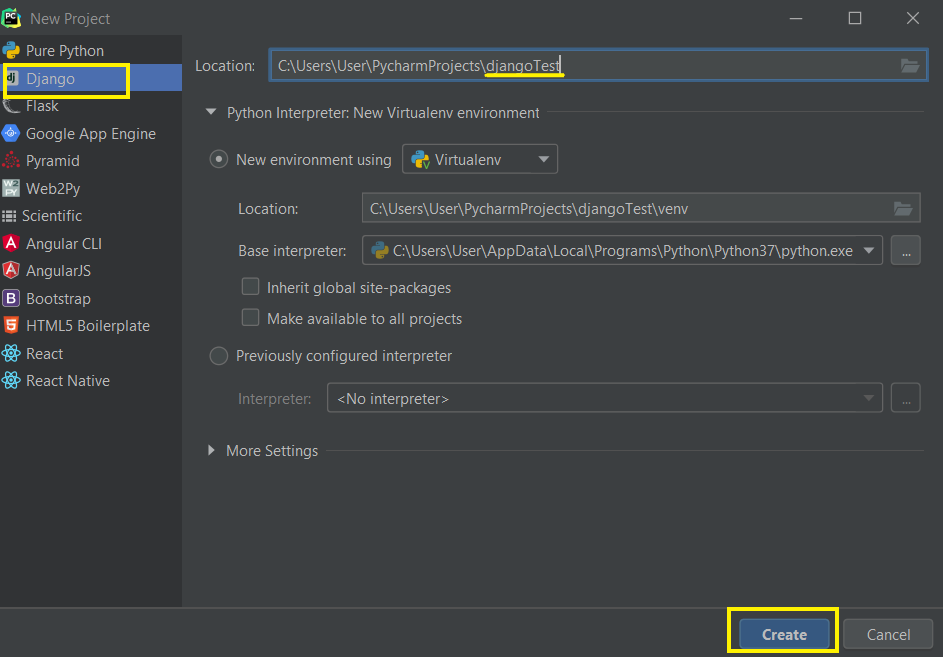Choose Pure Python project type

pyautogui.click(x=65, y=51)
